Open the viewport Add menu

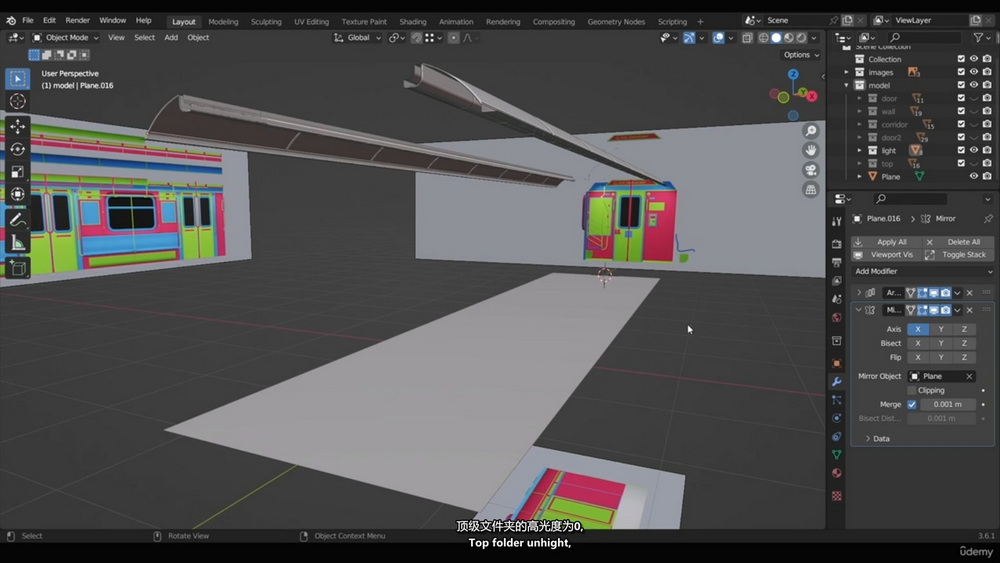click(x=171, y=38)
